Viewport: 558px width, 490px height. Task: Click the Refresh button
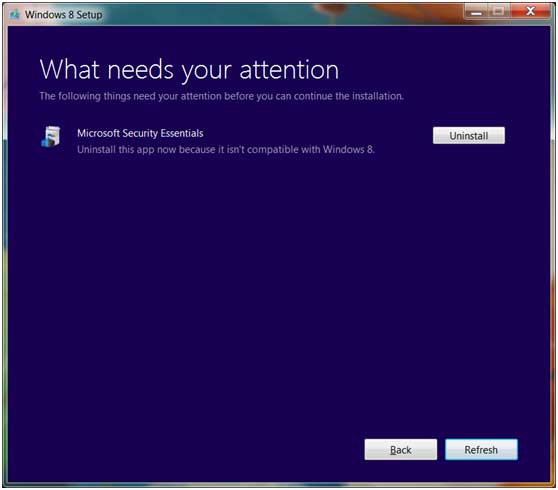click(481, 449)
